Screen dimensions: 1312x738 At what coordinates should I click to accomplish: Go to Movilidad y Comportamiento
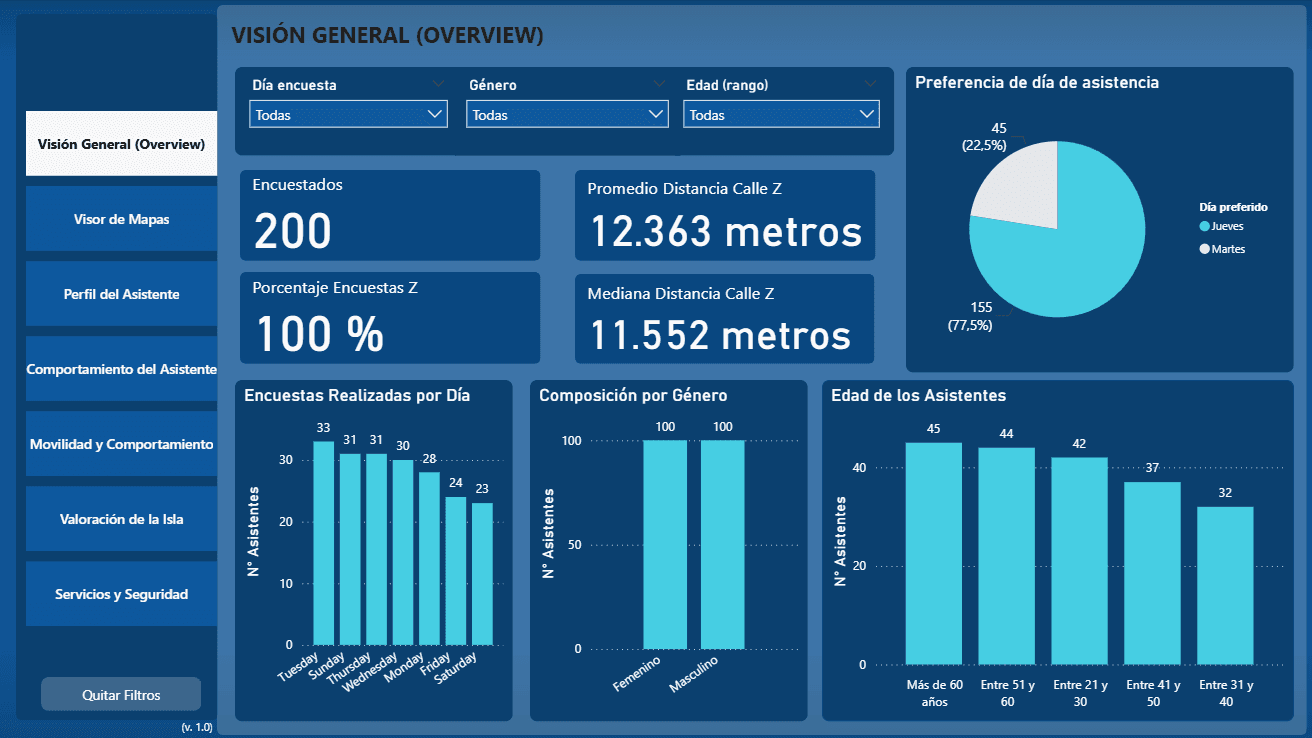tap(120, 443)
